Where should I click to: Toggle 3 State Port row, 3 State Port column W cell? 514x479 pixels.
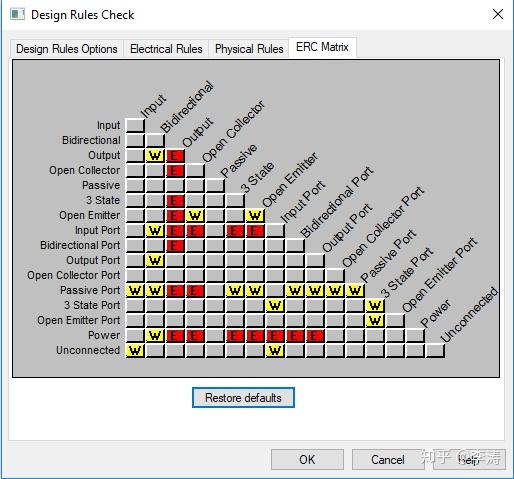coord(375,306)
